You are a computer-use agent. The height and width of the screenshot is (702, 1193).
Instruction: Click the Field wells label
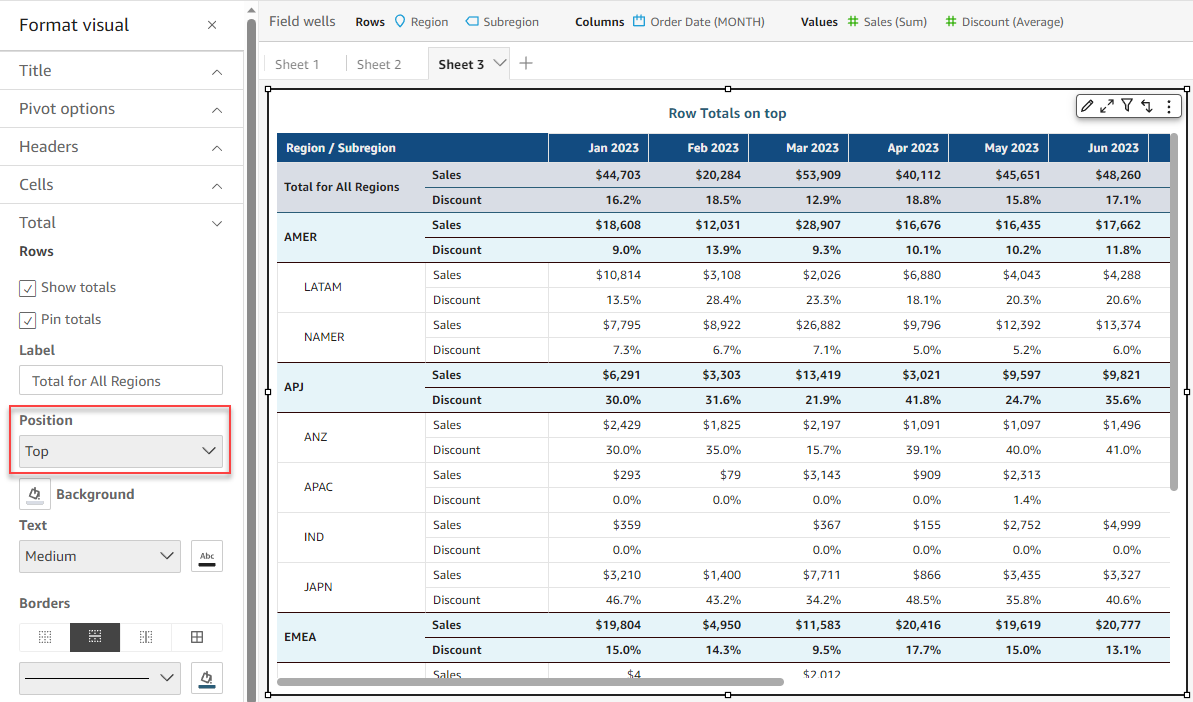pos(302,21)
